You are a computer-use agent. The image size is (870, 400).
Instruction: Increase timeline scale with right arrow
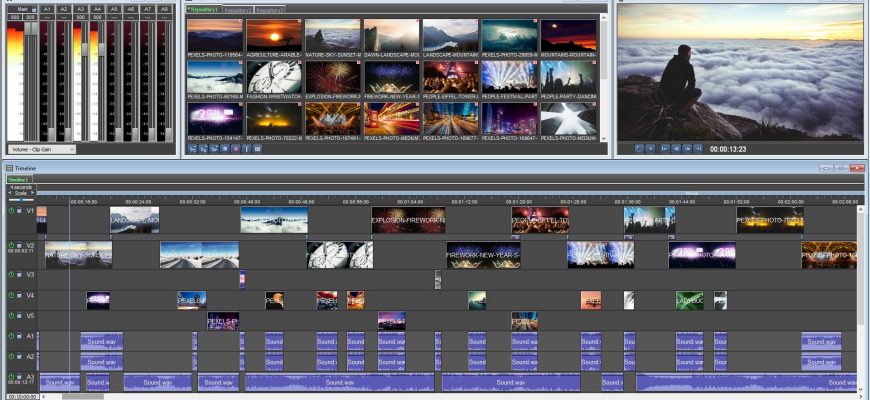tap(32, 193)
